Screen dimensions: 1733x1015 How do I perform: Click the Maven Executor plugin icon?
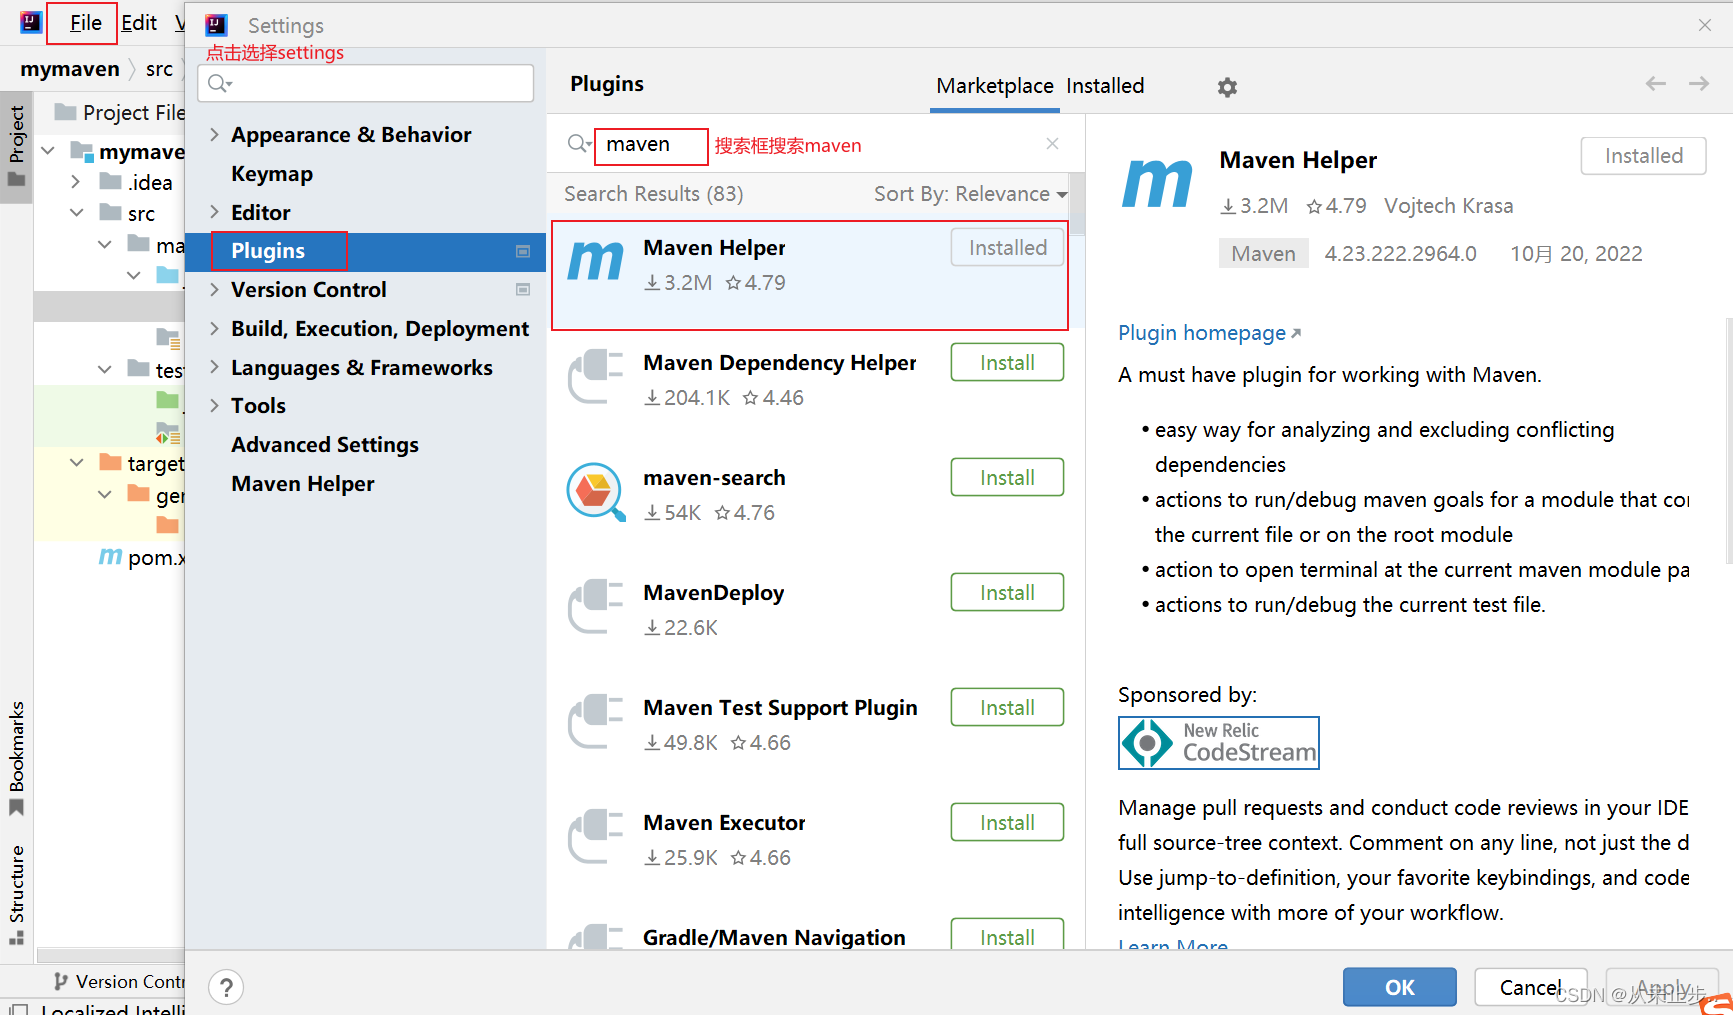[596, 836]
